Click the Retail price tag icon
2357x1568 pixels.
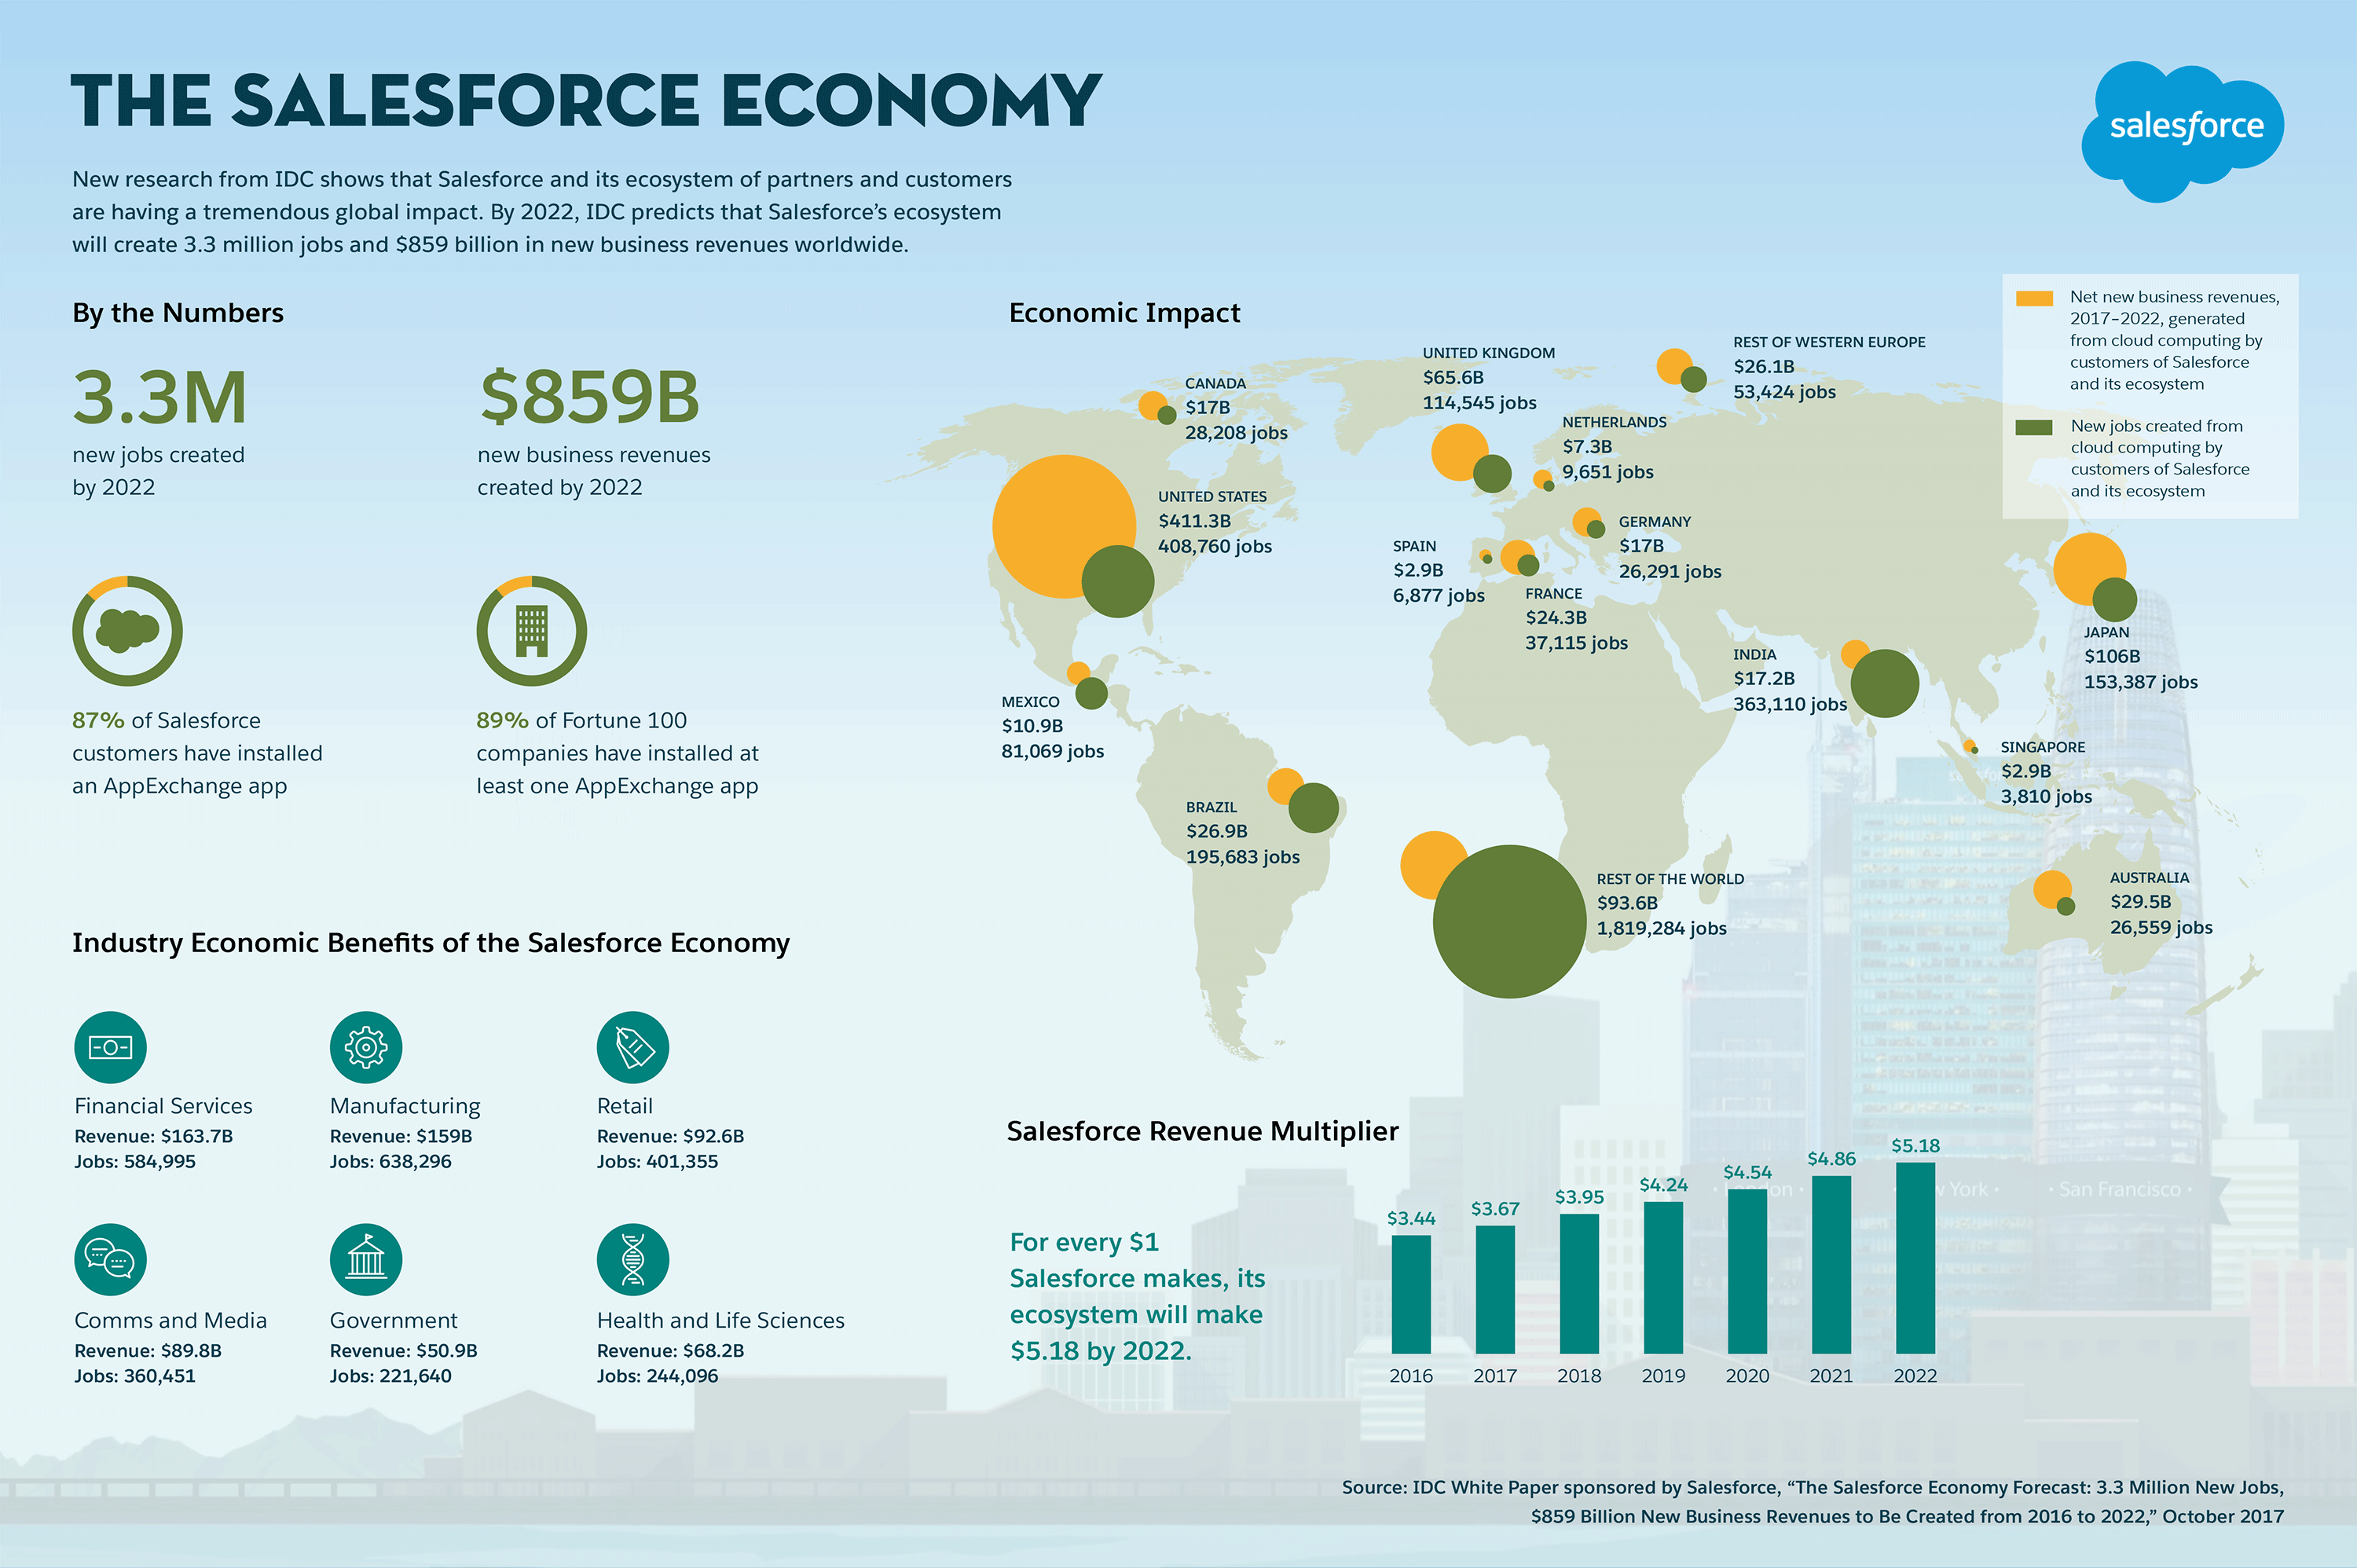(633, 1047)
